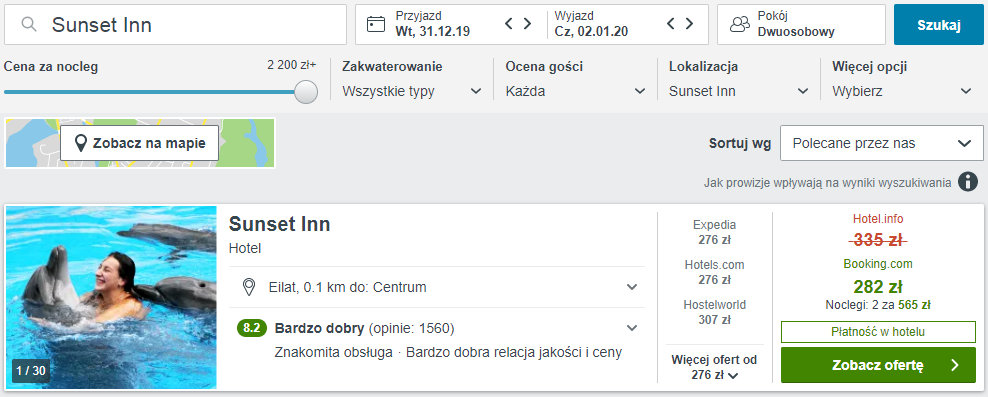
Task: Click the commission info icon
Action: click(x=968, y=183)
